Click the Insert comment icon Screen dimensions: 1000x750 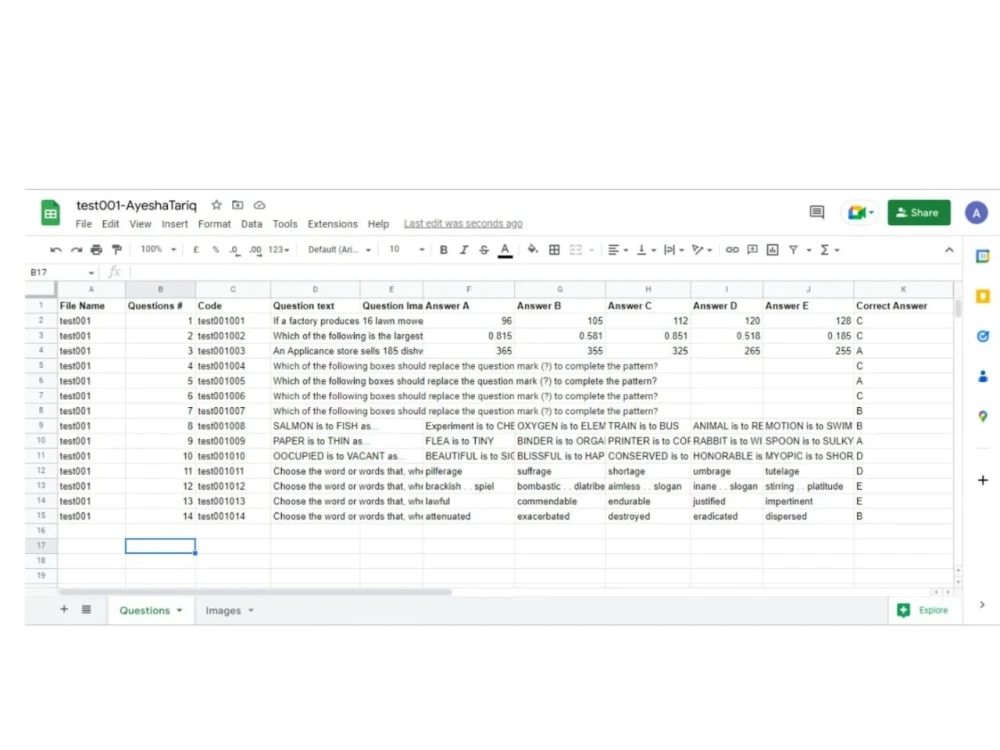pos(753,250)
